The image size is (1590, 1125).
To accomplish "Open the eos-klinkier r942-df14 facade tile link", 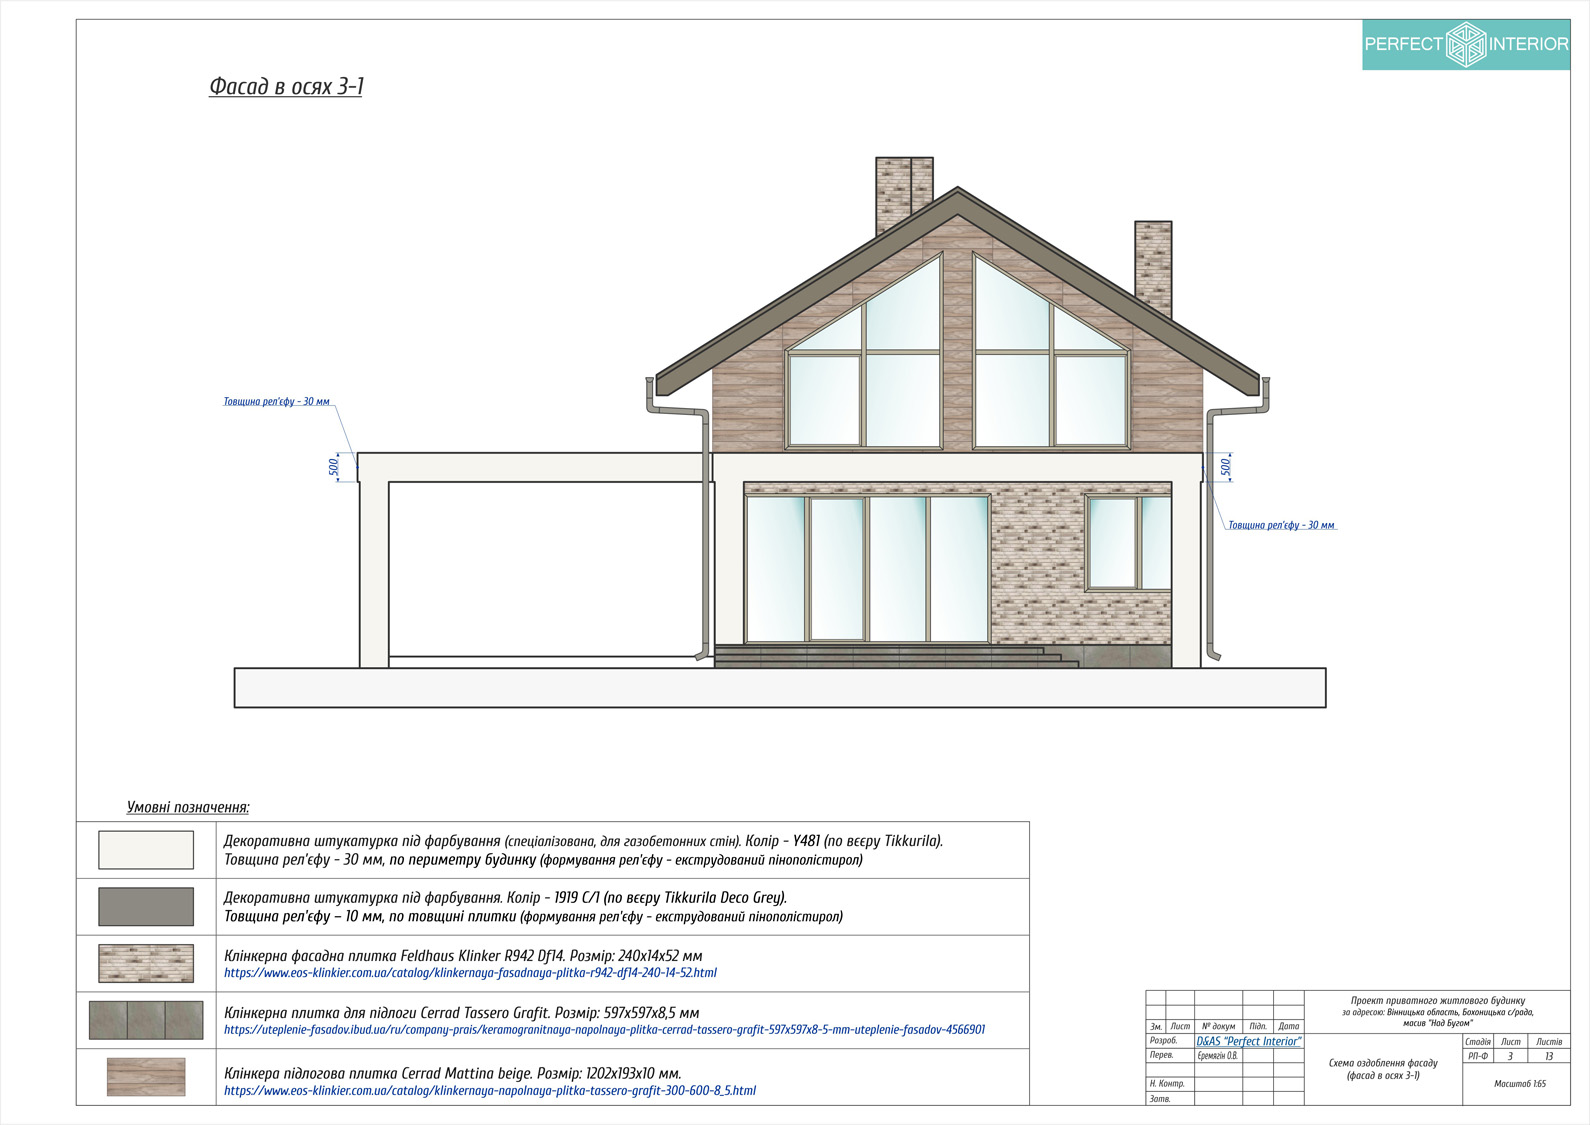I will [470, 973].
